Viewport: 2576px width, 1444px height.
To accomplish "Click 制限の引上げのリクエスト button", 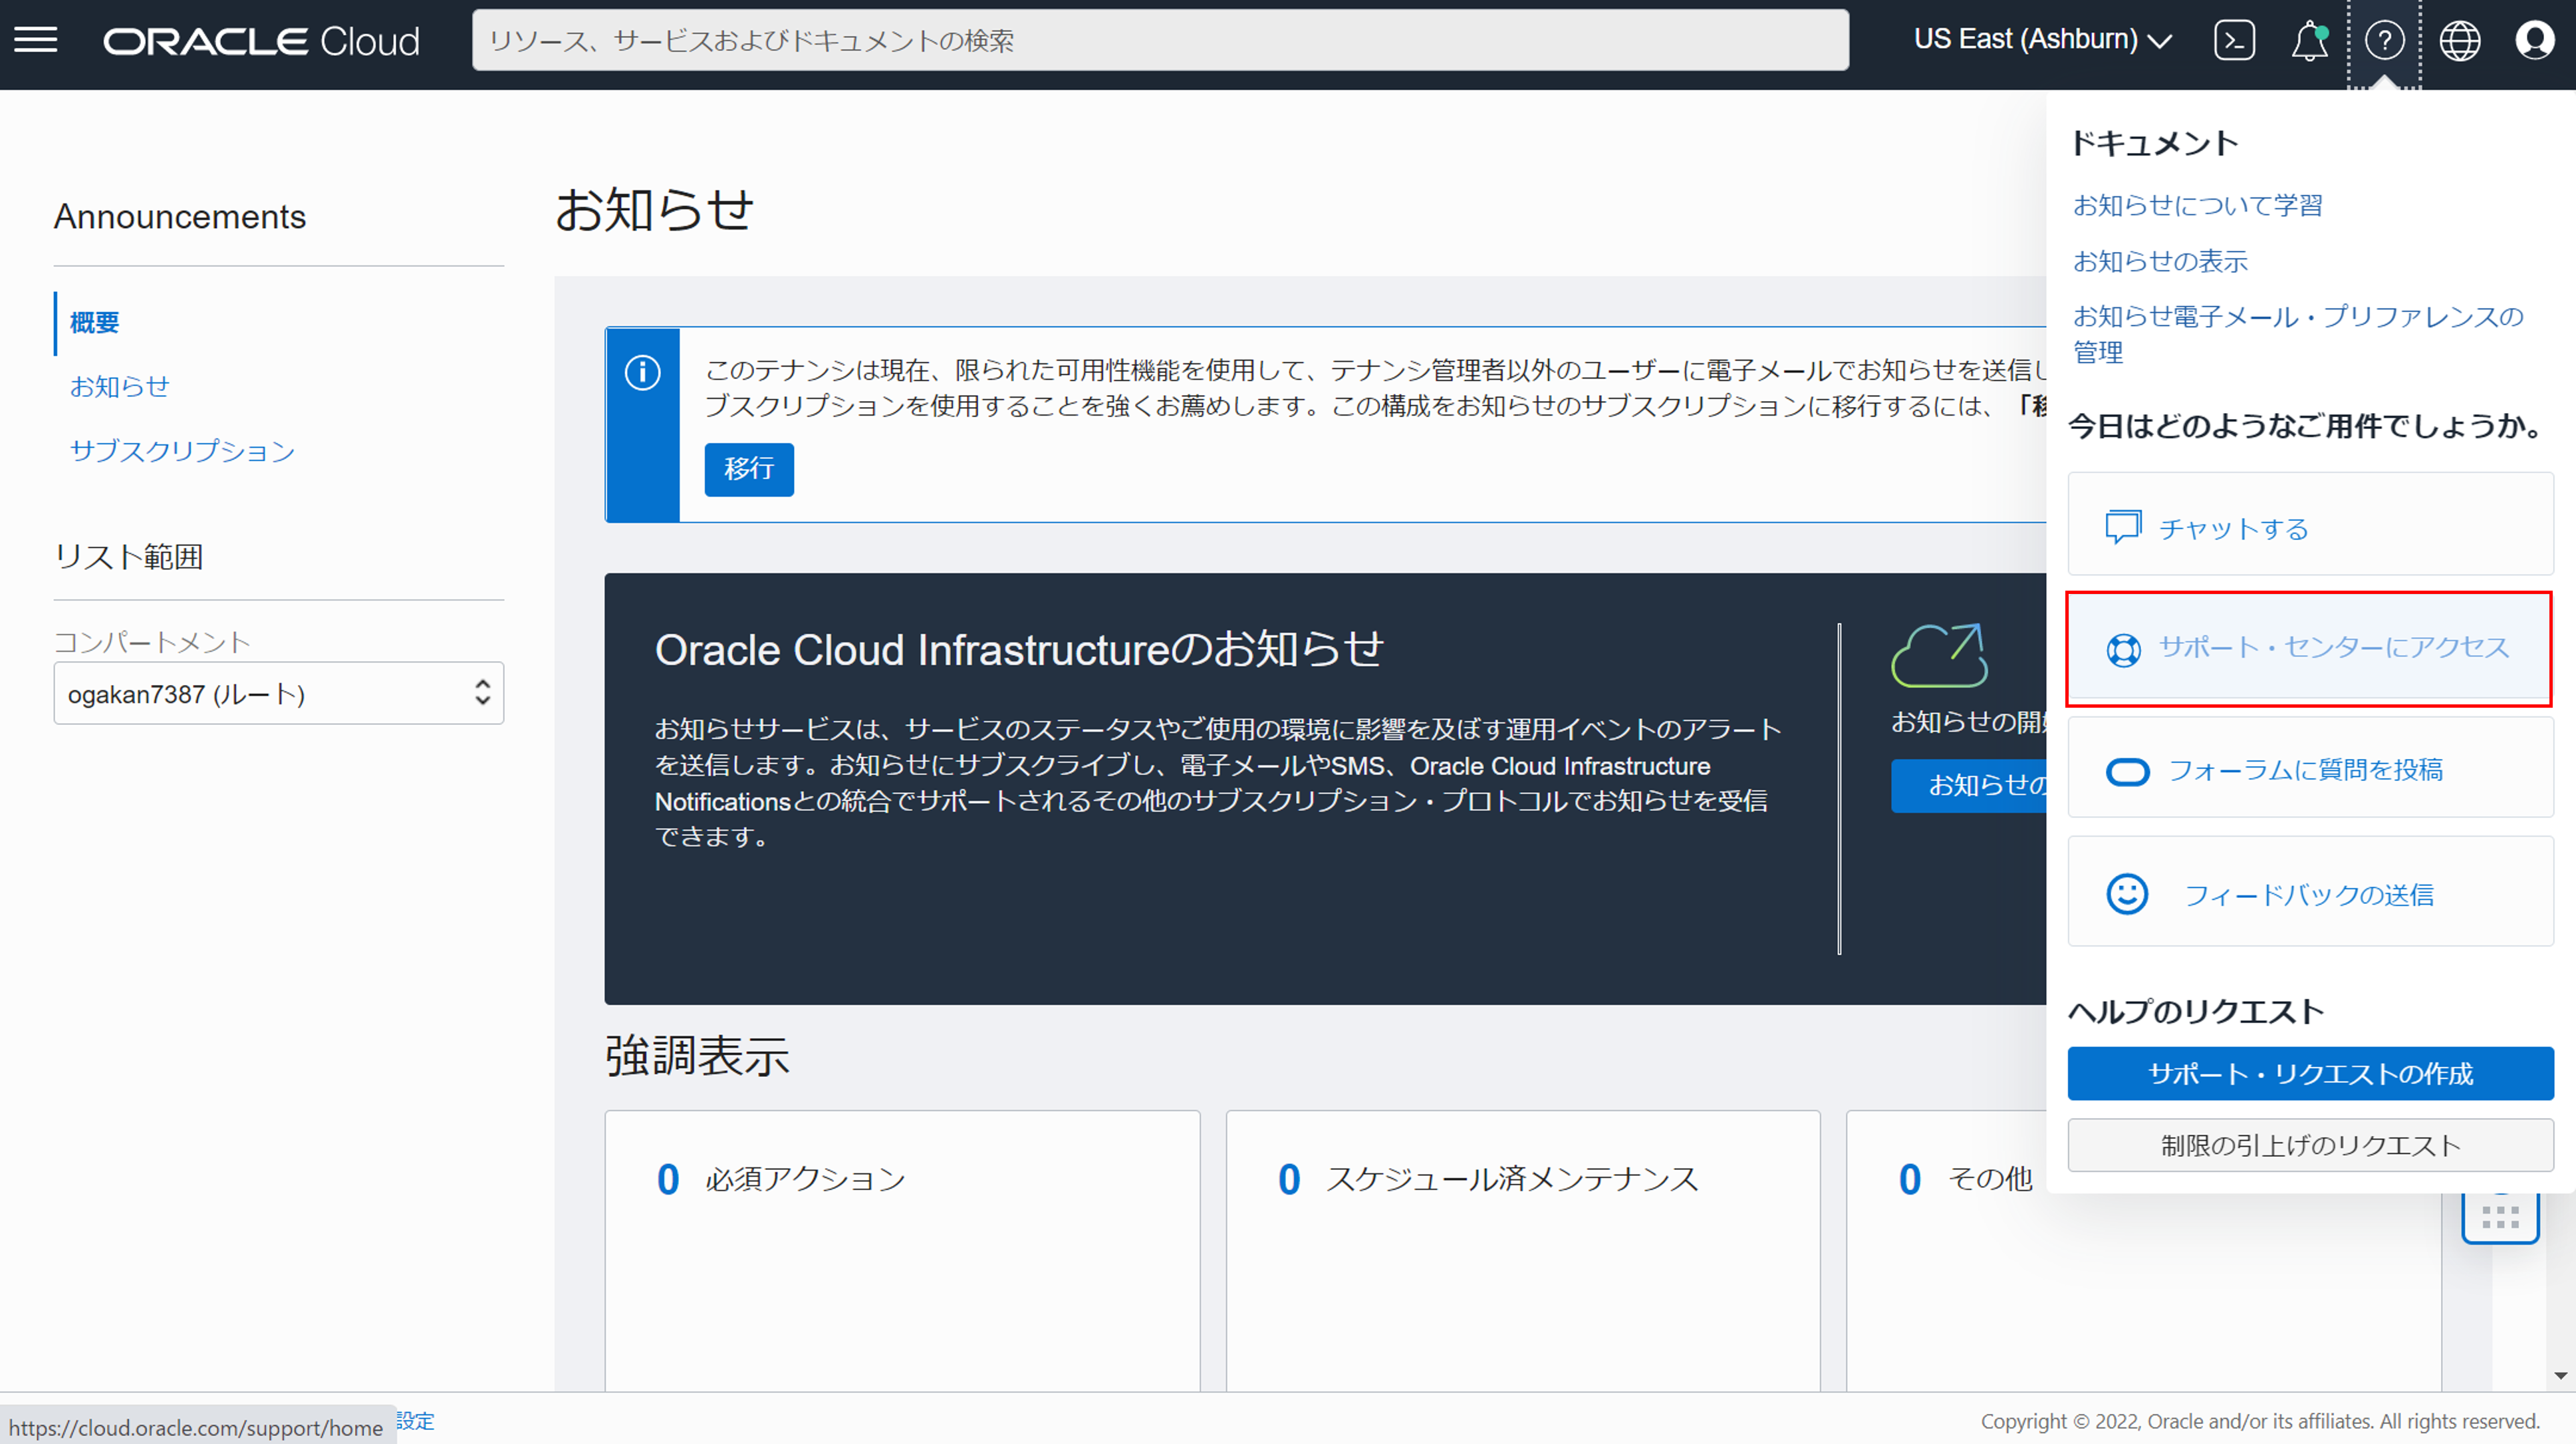I will pyautogui.click(x=2310, y=1145).
